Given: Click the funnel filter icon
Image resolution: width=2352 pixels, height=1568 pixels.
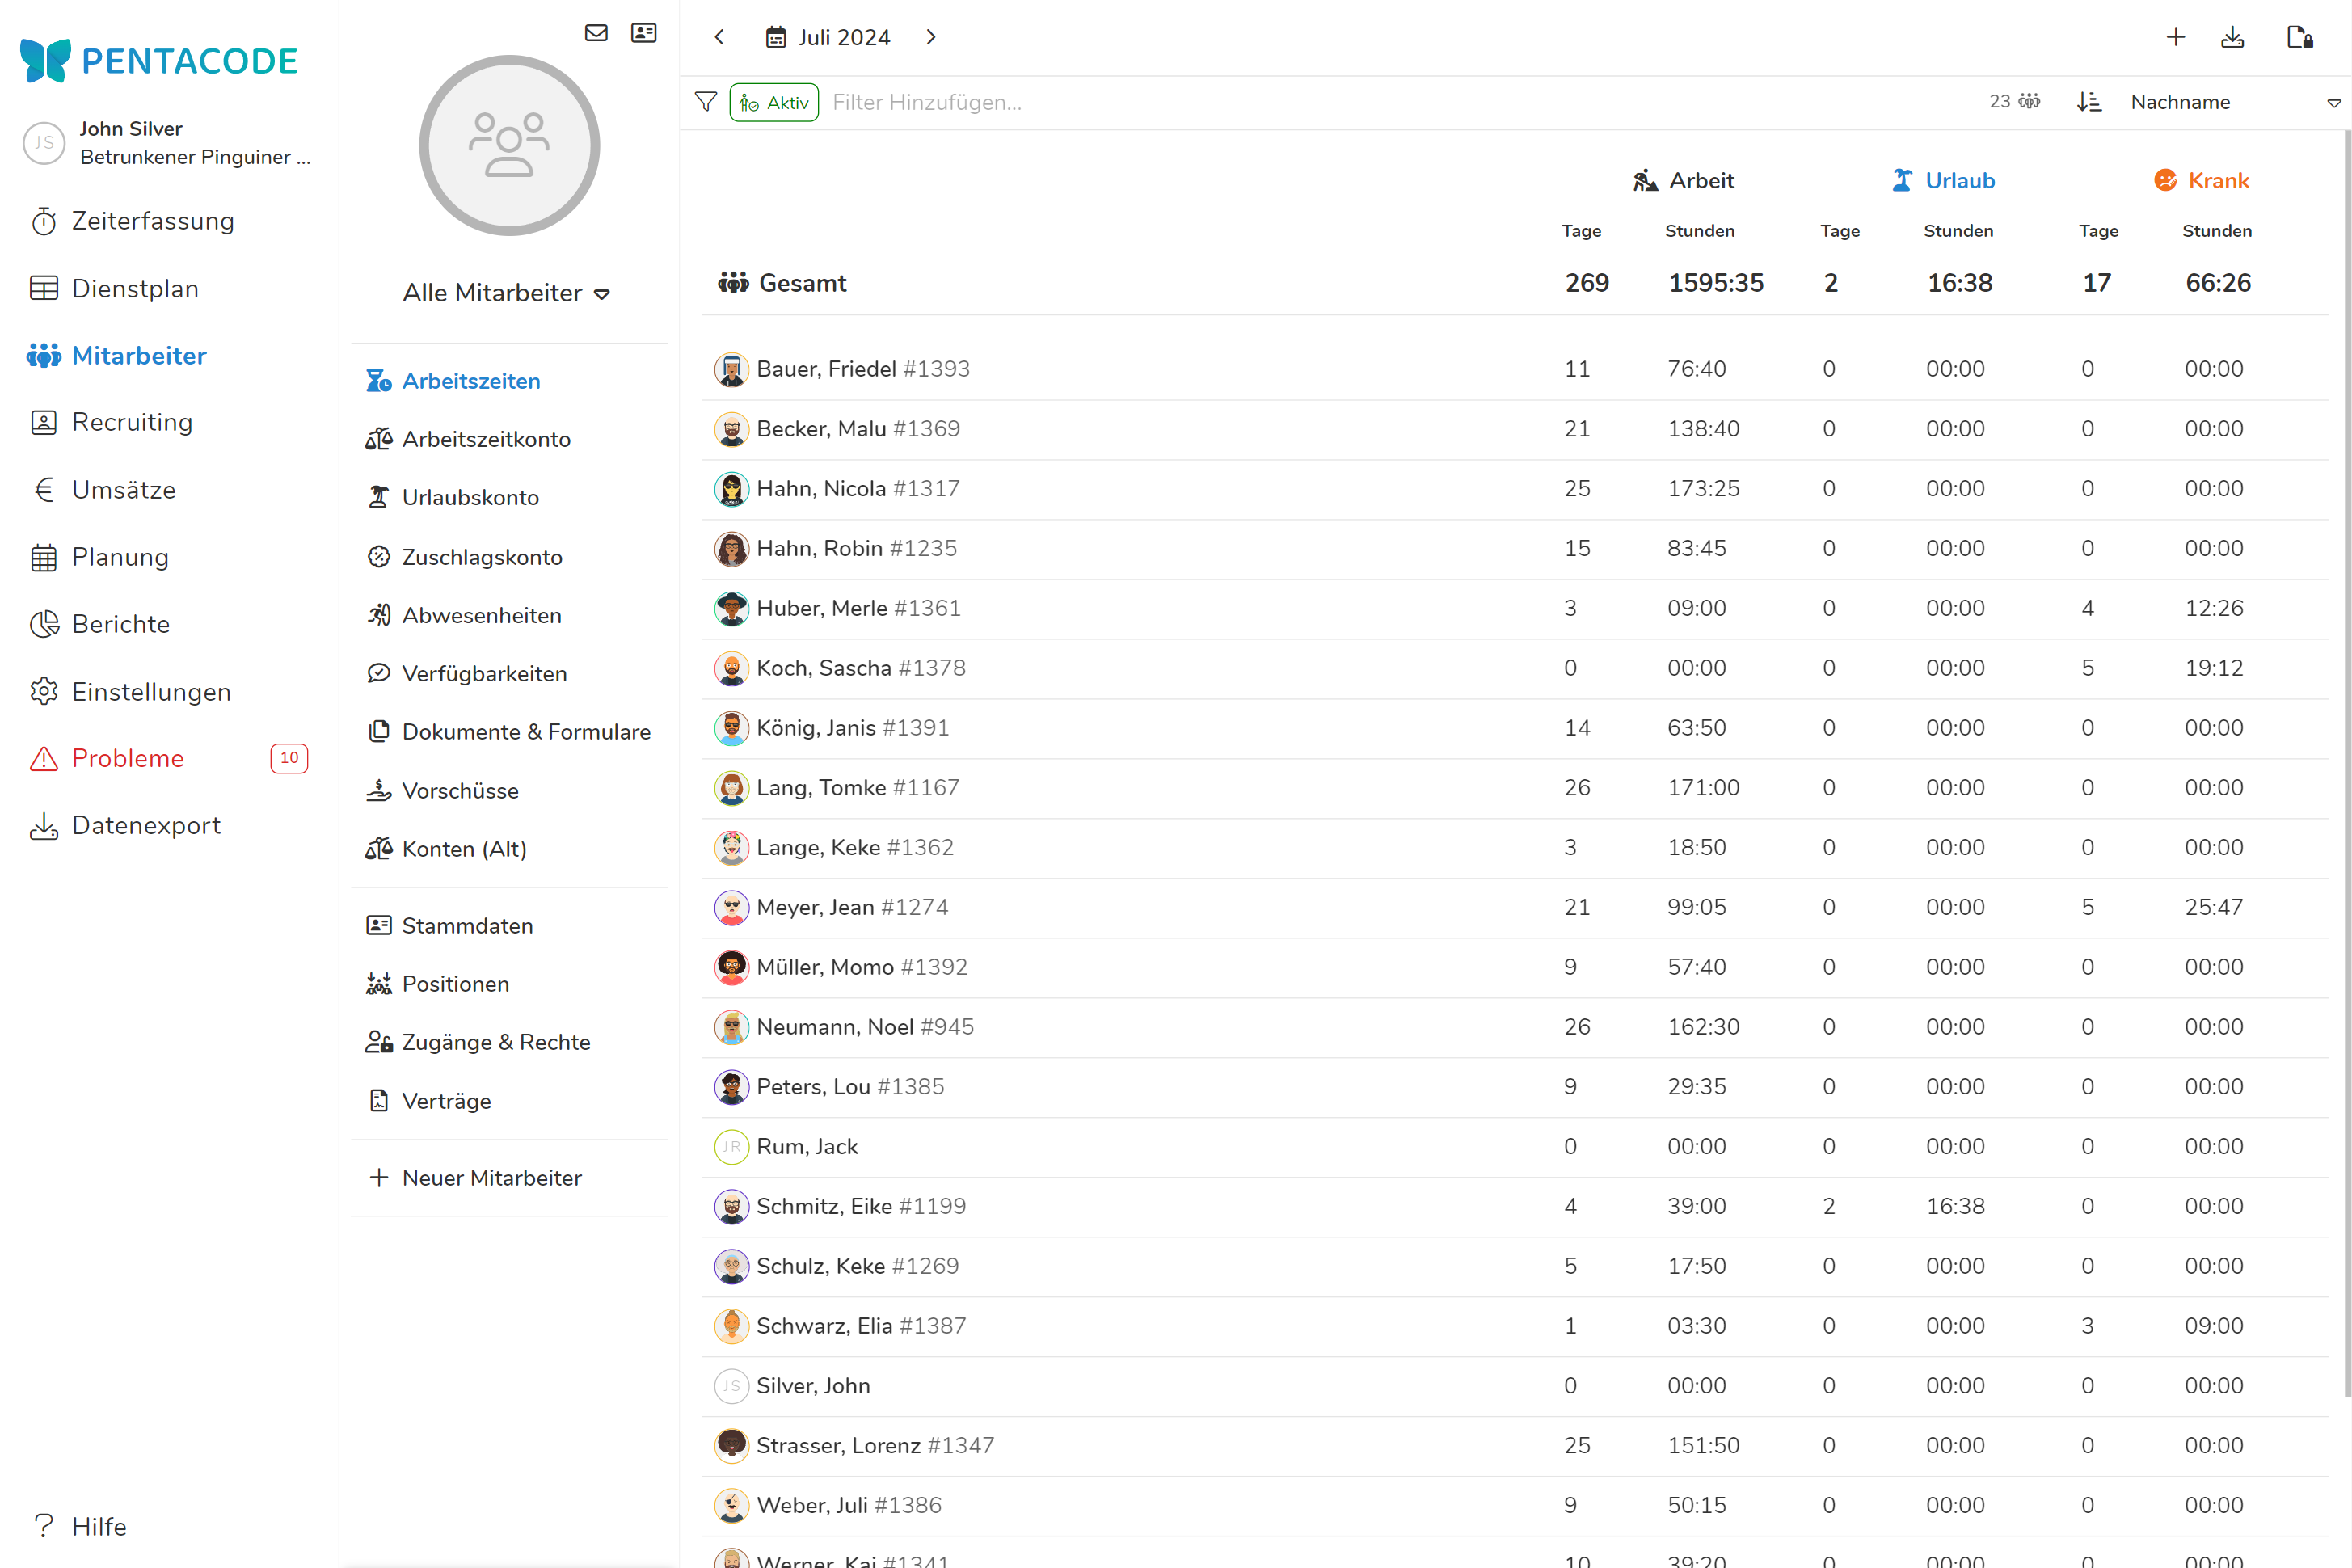Looking at the screenshot, I should tap(706, 102).
